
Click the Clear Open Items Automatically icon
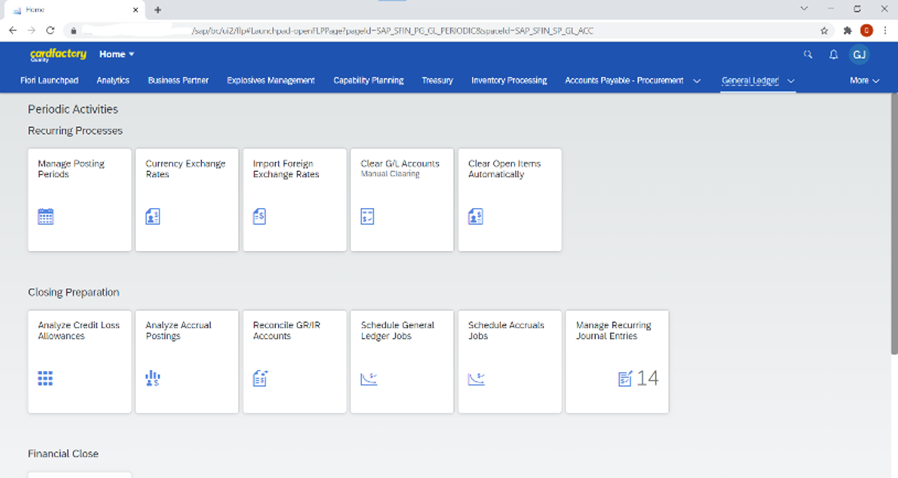pyautogui.click(x=475, y=216)
